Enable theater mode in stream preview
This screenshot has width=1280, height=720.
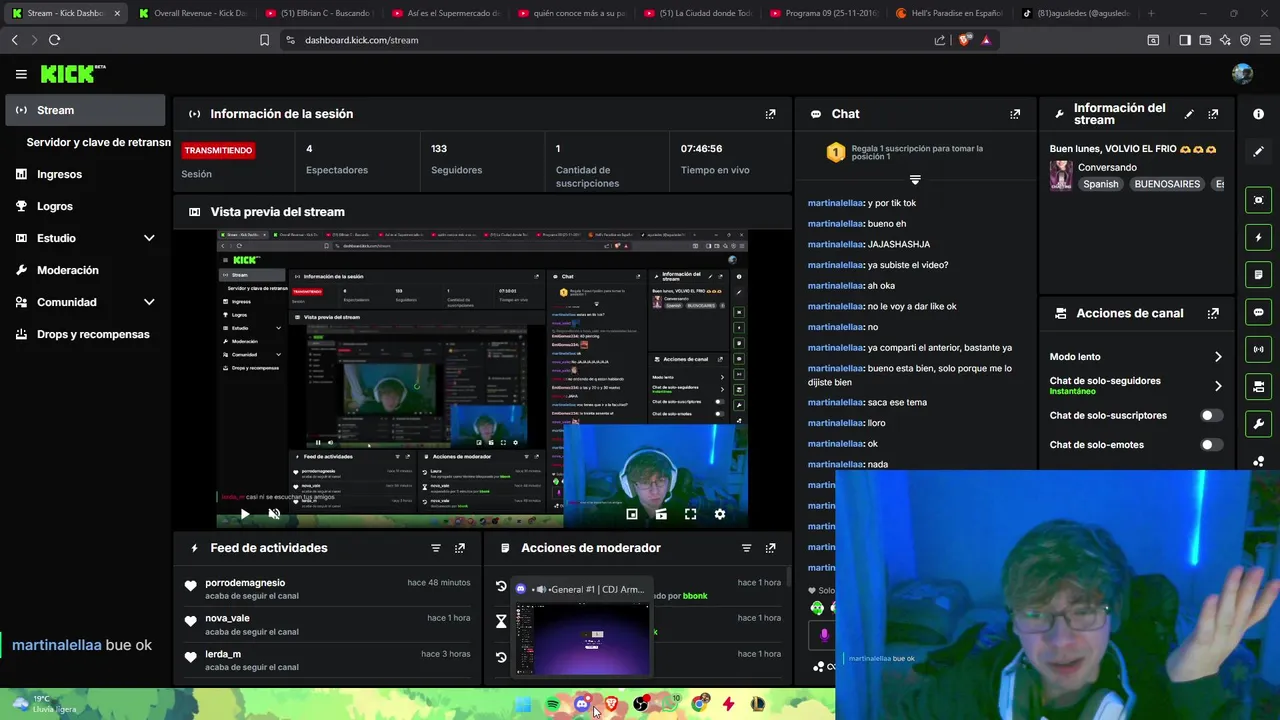[x=661, y=514]
